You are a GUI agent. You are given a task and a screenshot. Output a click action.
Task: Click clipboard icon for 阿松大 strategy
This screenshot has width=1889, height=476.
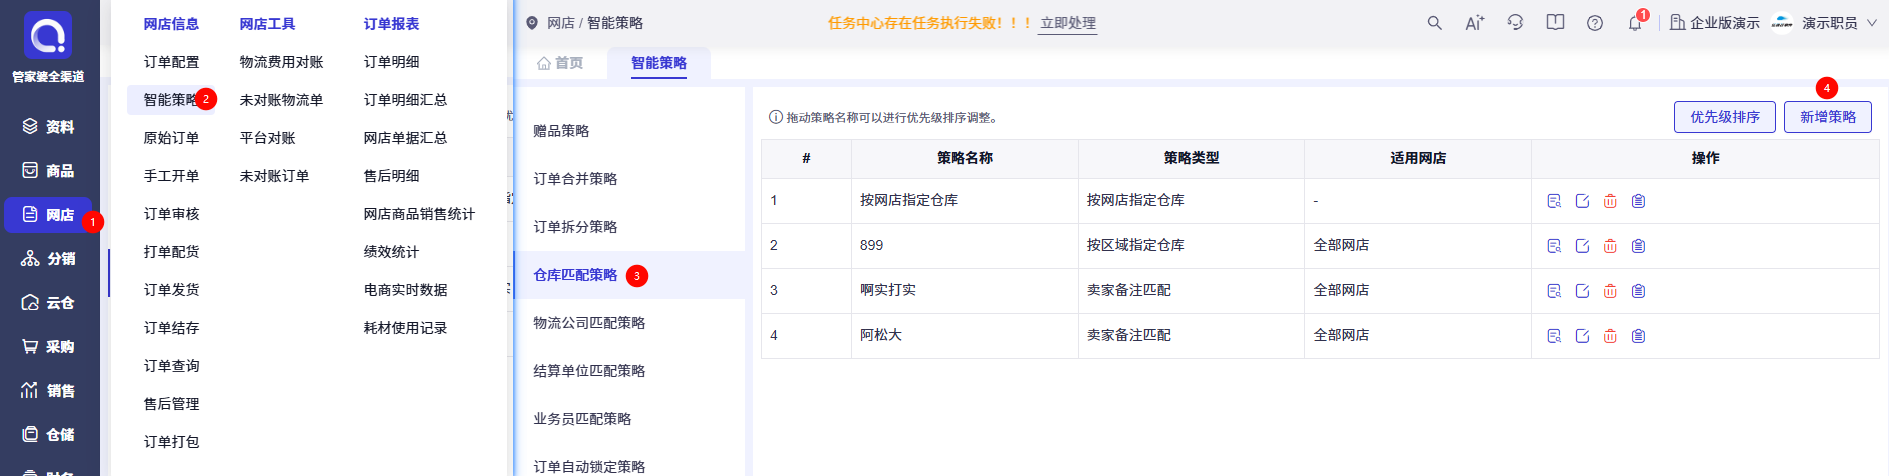click(x=1638, y=336)
